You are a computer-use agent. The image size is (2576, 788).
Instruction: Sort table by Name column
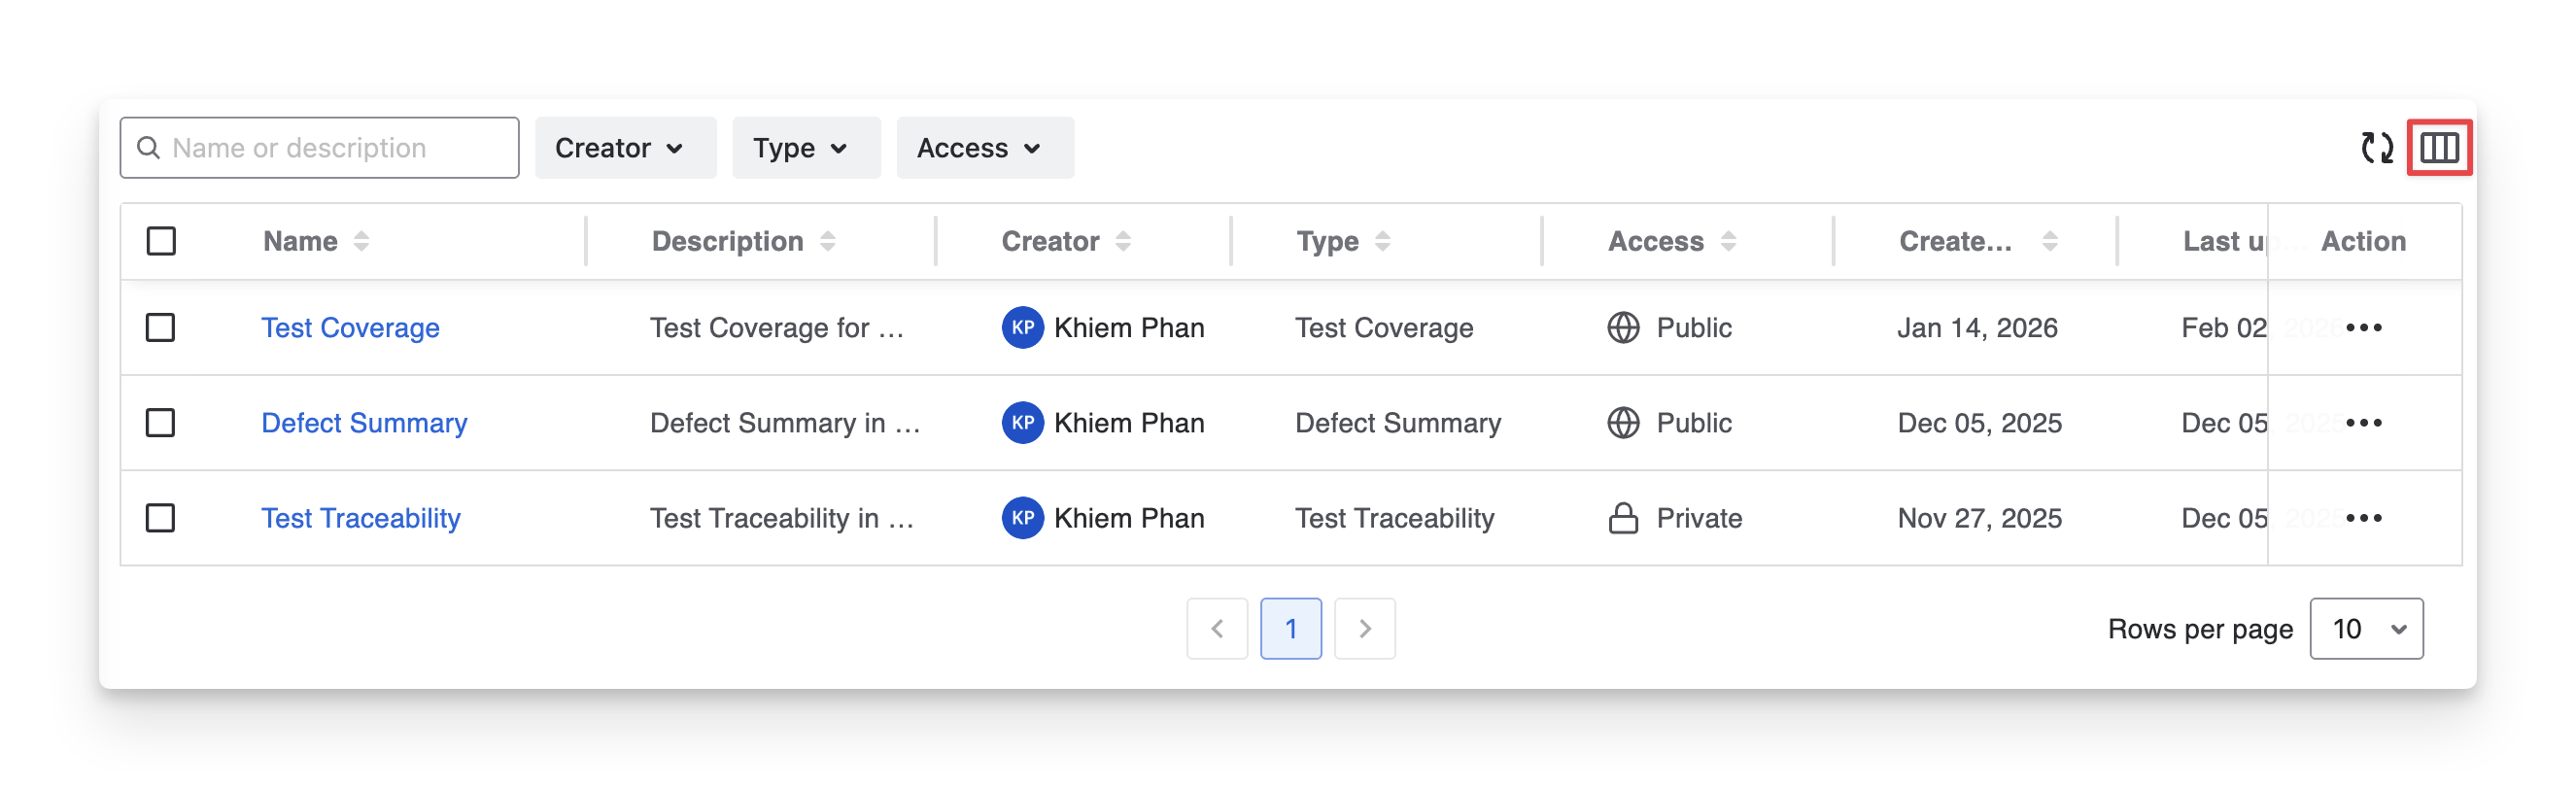click(x=361, y=241)
